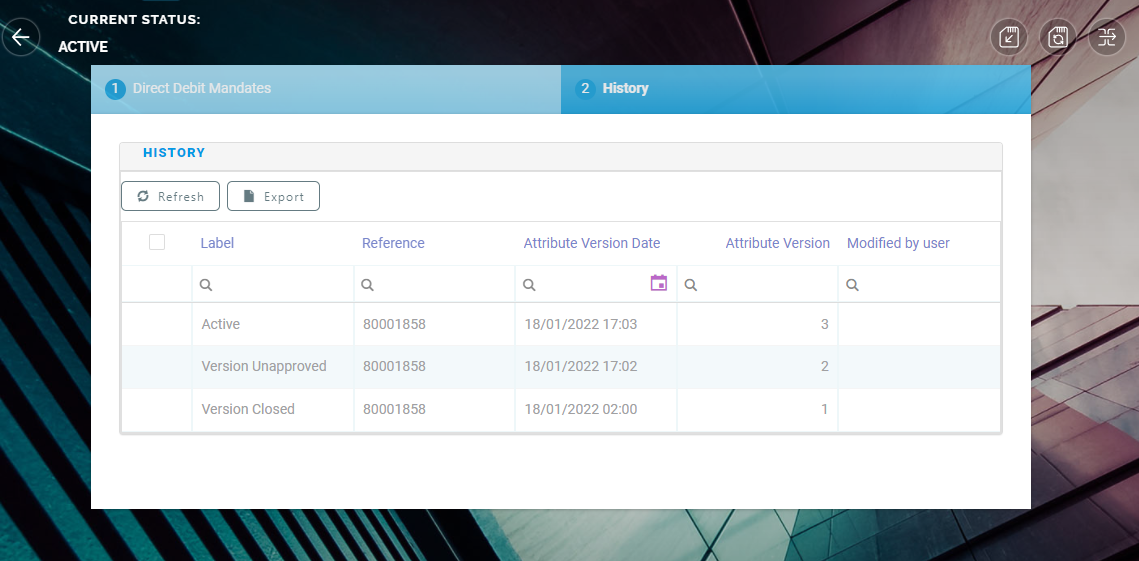
Task: Click the SD card reload icon
Action: coord(1058,38)
